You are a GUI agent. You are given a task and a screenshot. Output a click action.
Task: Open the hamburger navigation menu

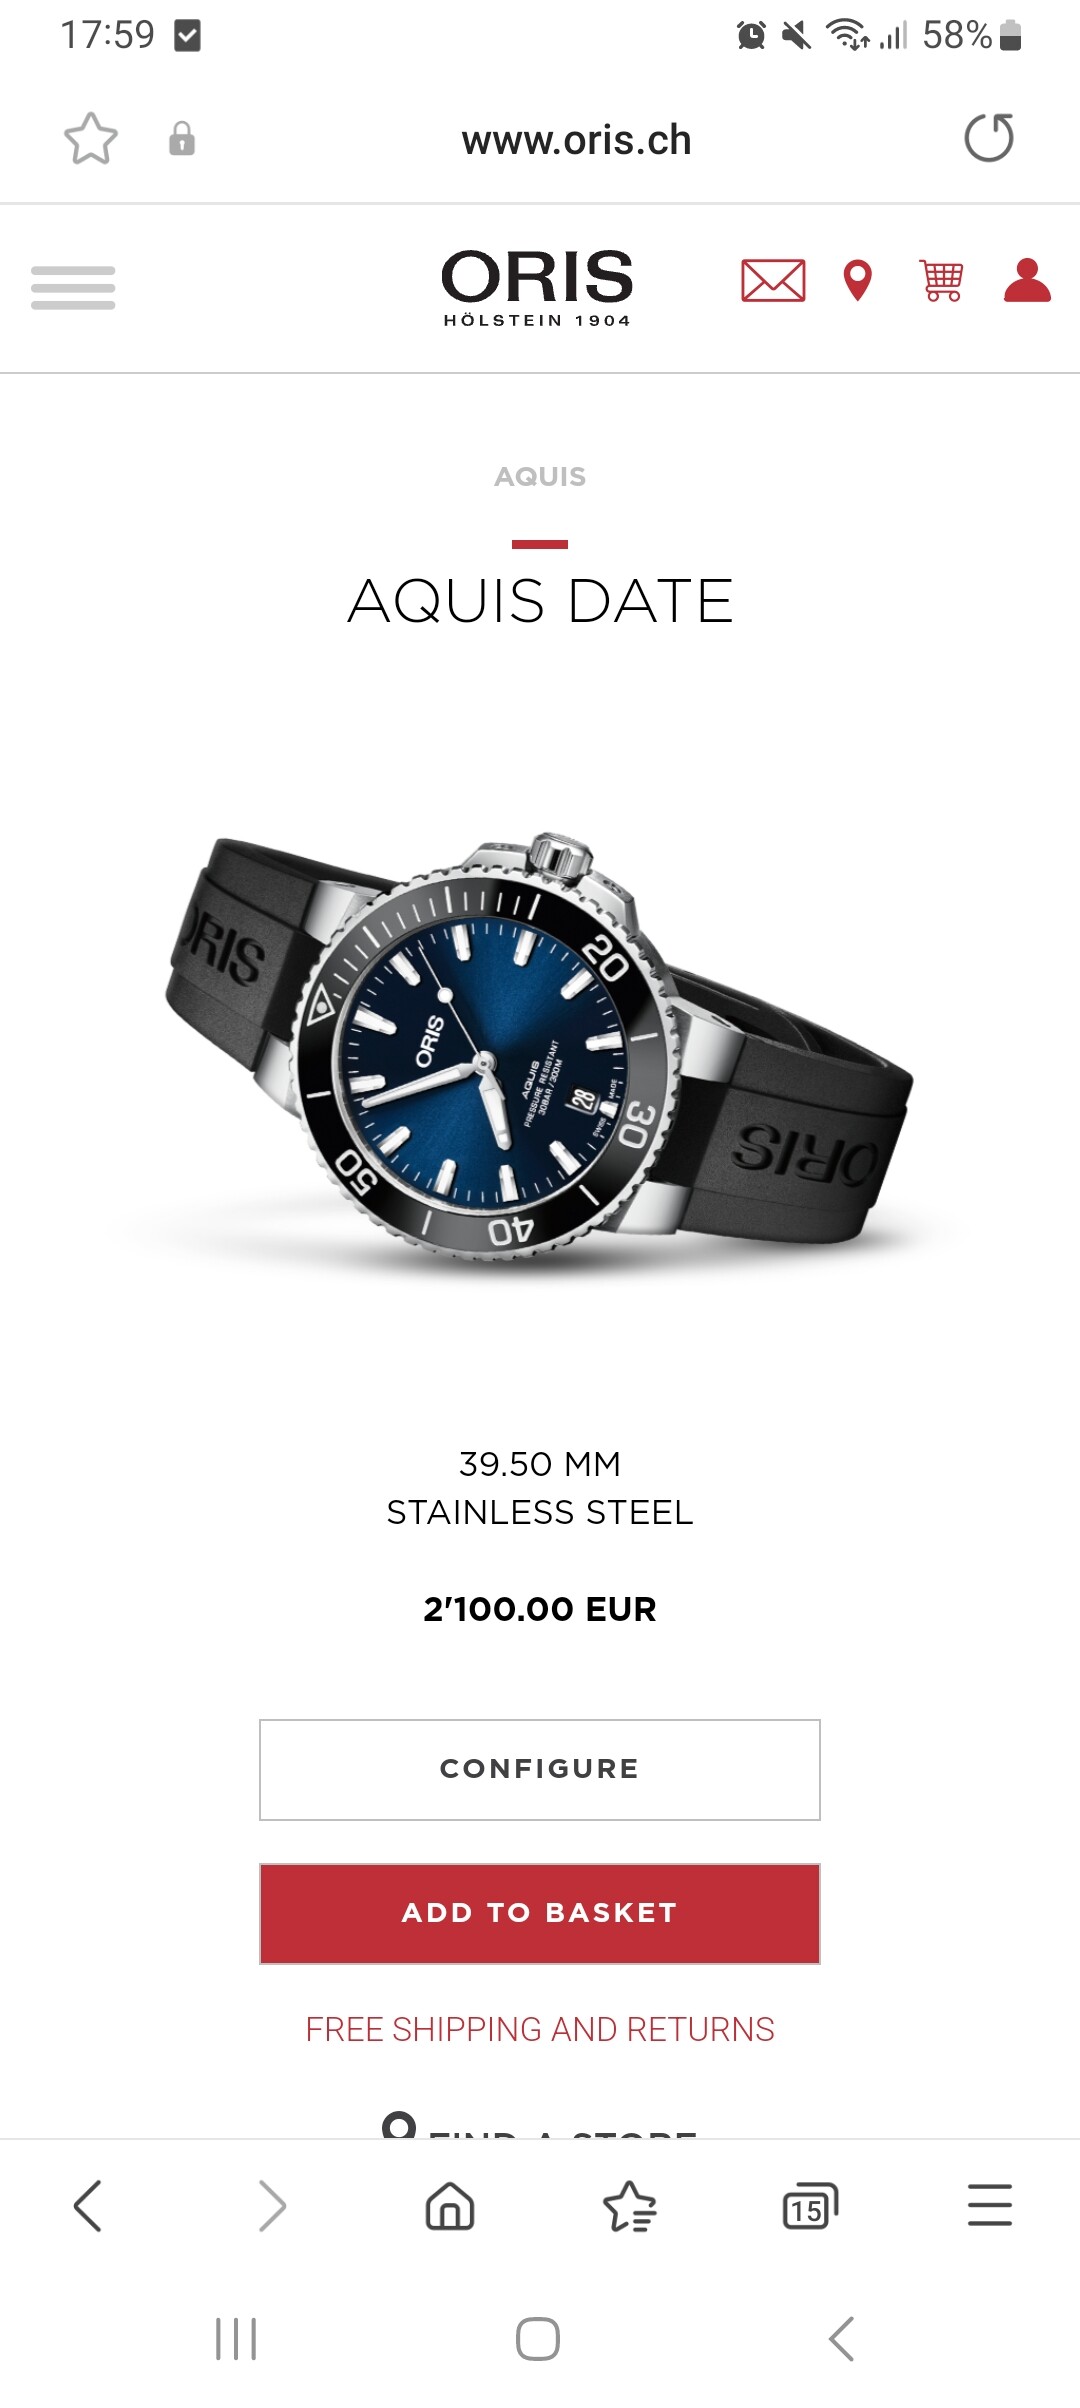(x=73, y=288)
